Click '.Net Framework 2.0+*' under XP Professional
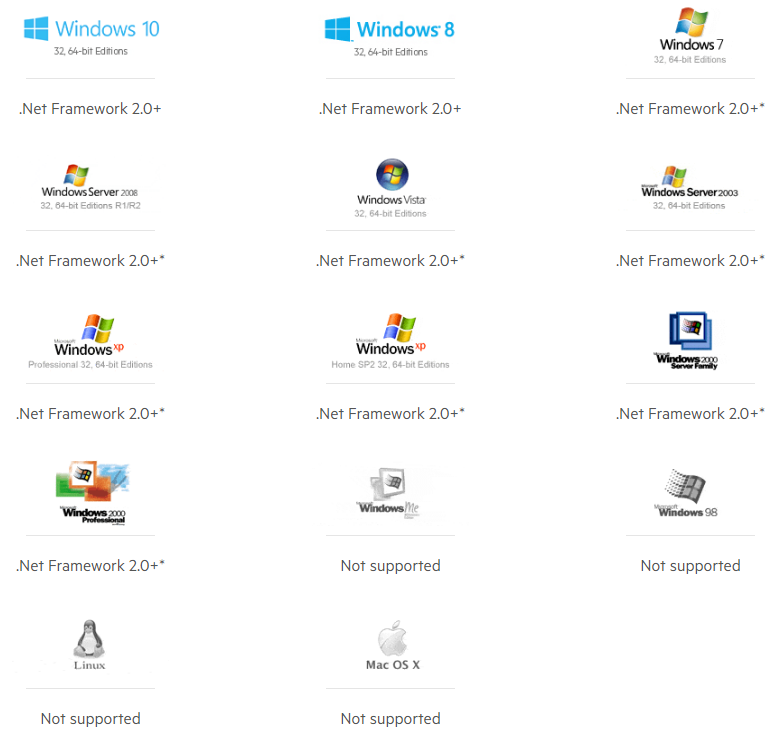Viewport: 783px width, 747px height. click(90, 413)
